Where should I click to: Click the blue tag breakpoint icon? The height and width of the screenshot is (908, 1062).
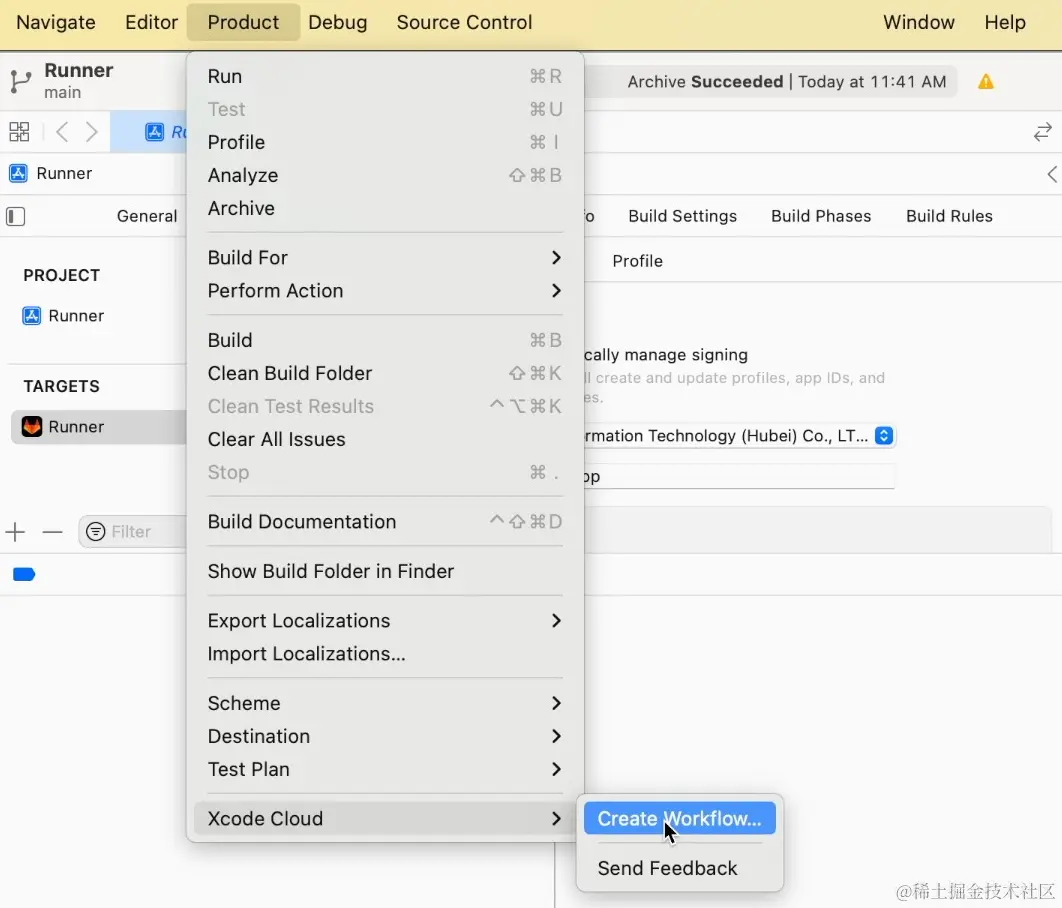(24, 575)
